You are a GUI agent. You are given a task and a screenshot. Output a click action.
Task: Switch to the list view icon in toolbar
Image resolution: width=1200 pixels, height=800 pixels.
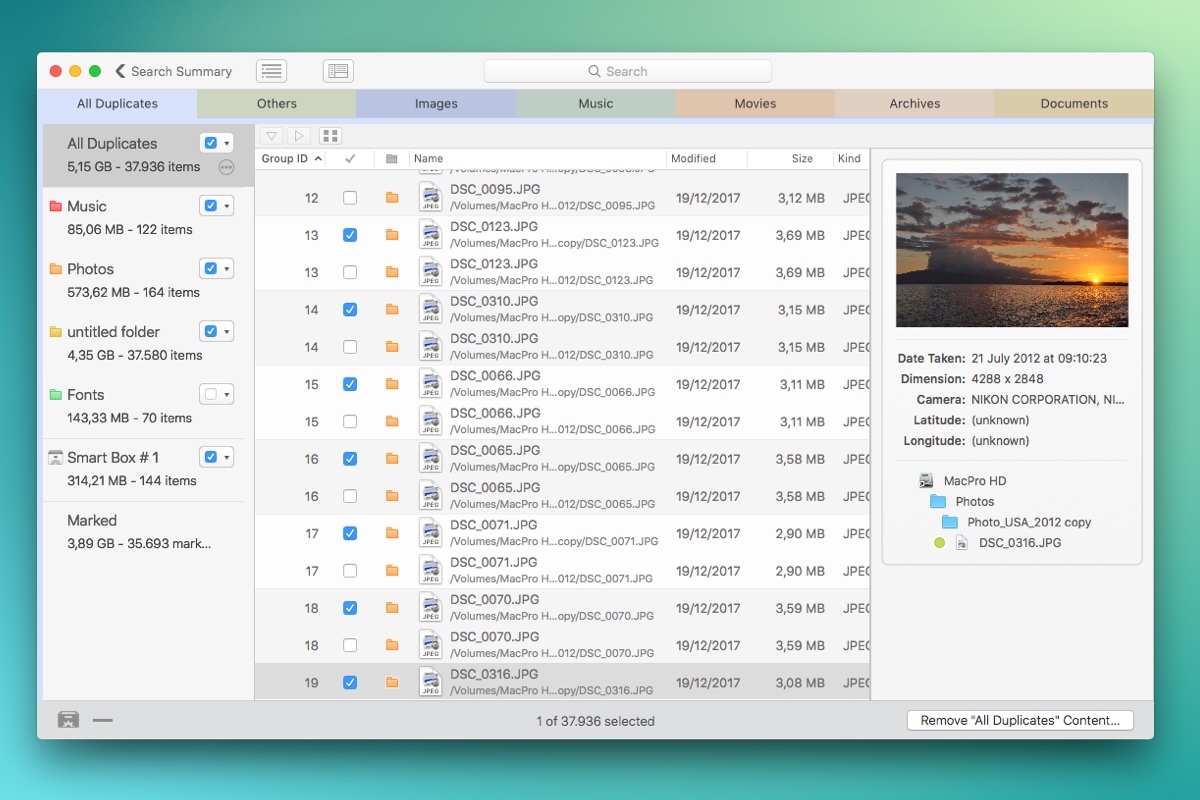click(271, 71)
